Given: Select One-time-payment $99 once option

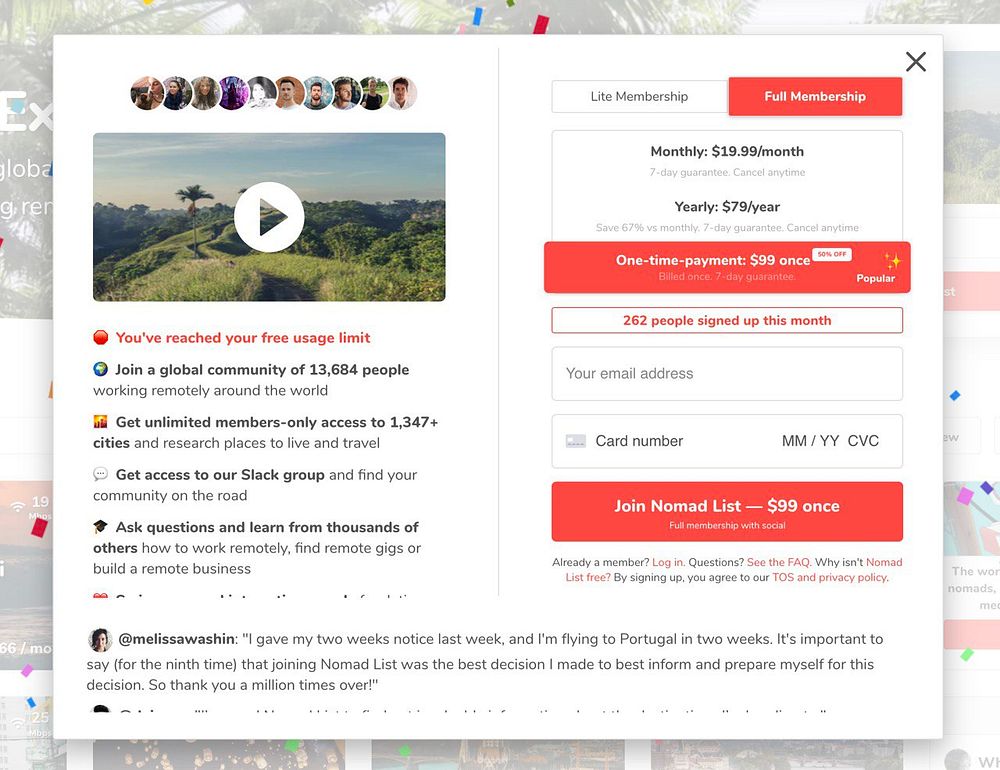Looking at the screenshot, I should pos(727,267).
